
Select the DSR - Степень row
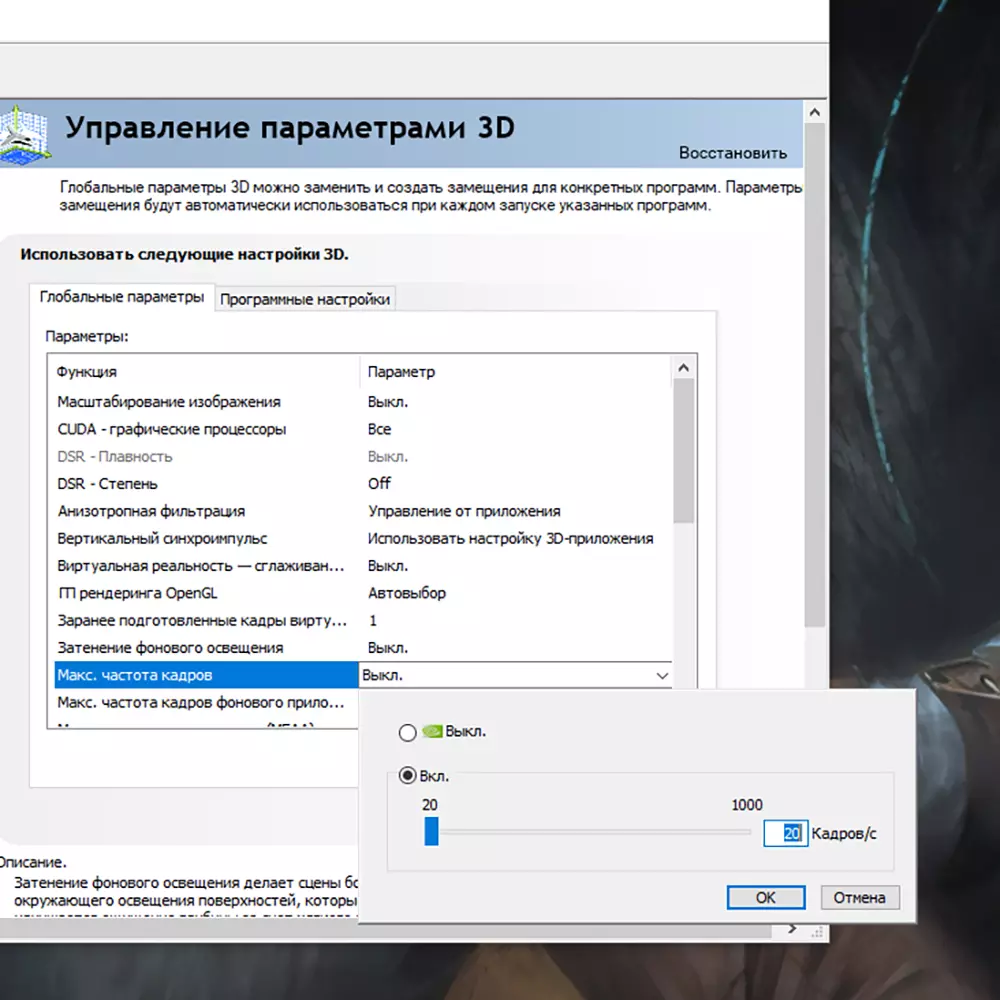click(363, 483)
